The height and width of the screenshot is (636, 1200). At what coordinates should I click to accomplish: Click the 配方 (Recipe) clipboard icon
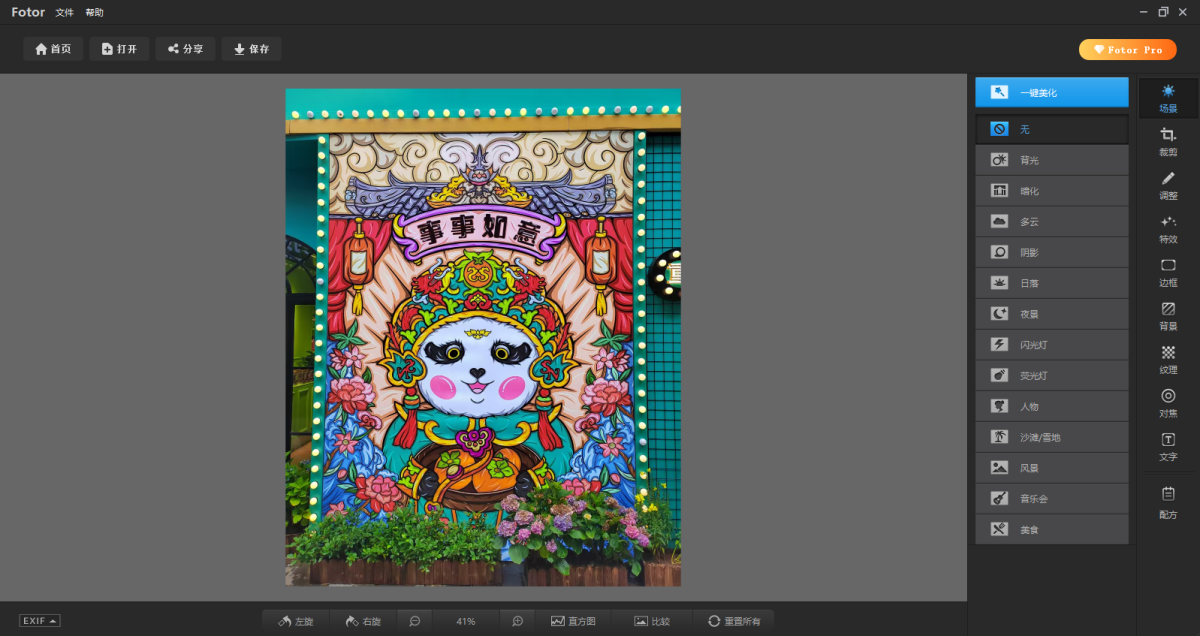coord(1168,500)
